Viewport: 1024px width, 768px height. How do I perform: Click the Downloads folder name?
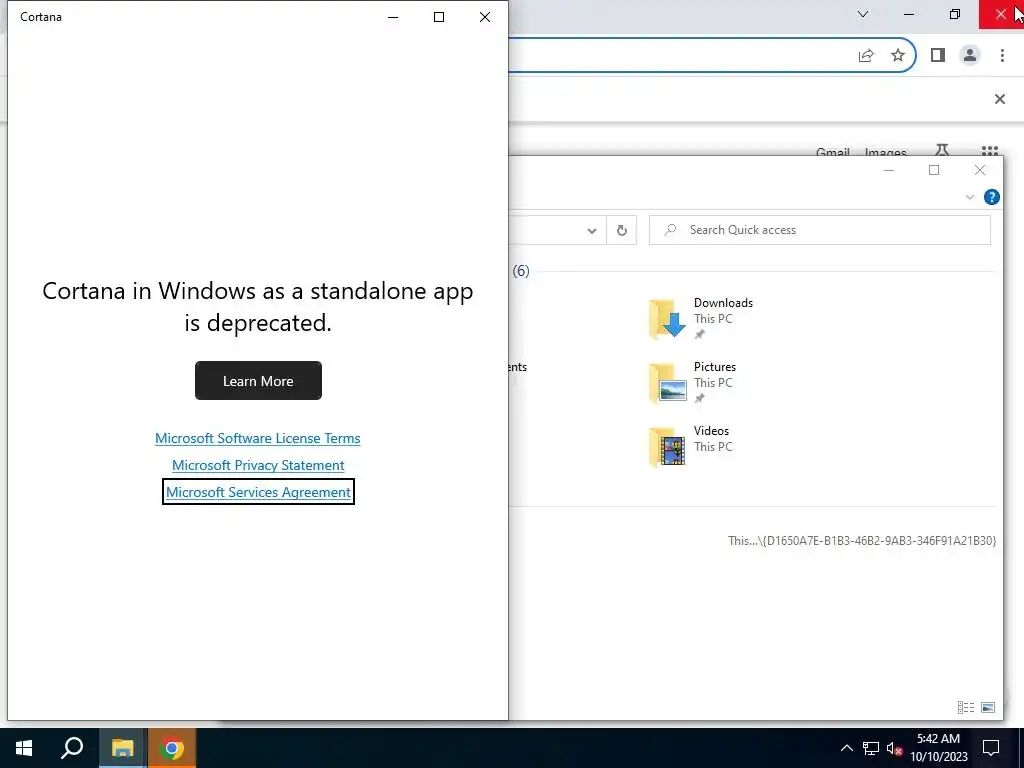[723, 303]
